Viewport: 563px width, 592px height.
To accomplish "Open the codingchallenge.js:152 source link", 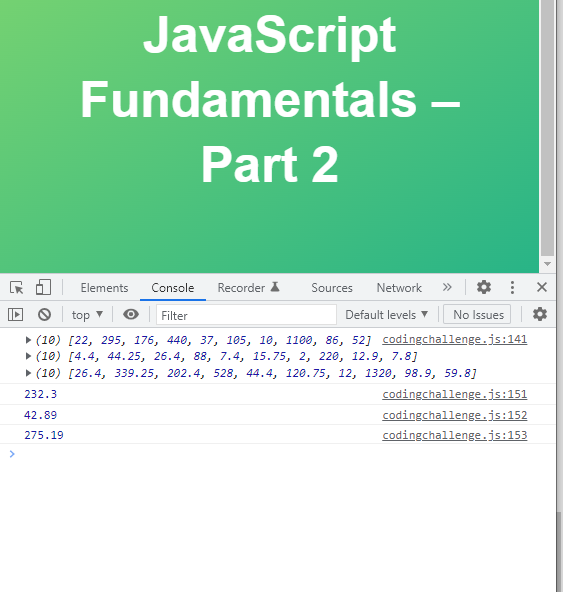I will (x=455, y=415).
